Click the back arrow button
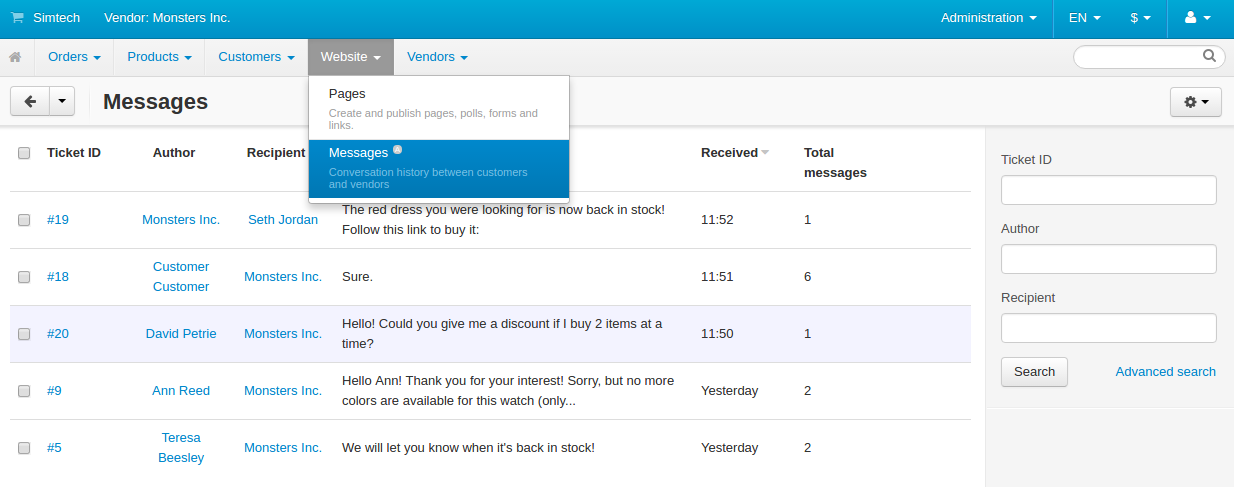This screenshot has width=1234, height=487. pyautogui.click(x=30, y=101)
